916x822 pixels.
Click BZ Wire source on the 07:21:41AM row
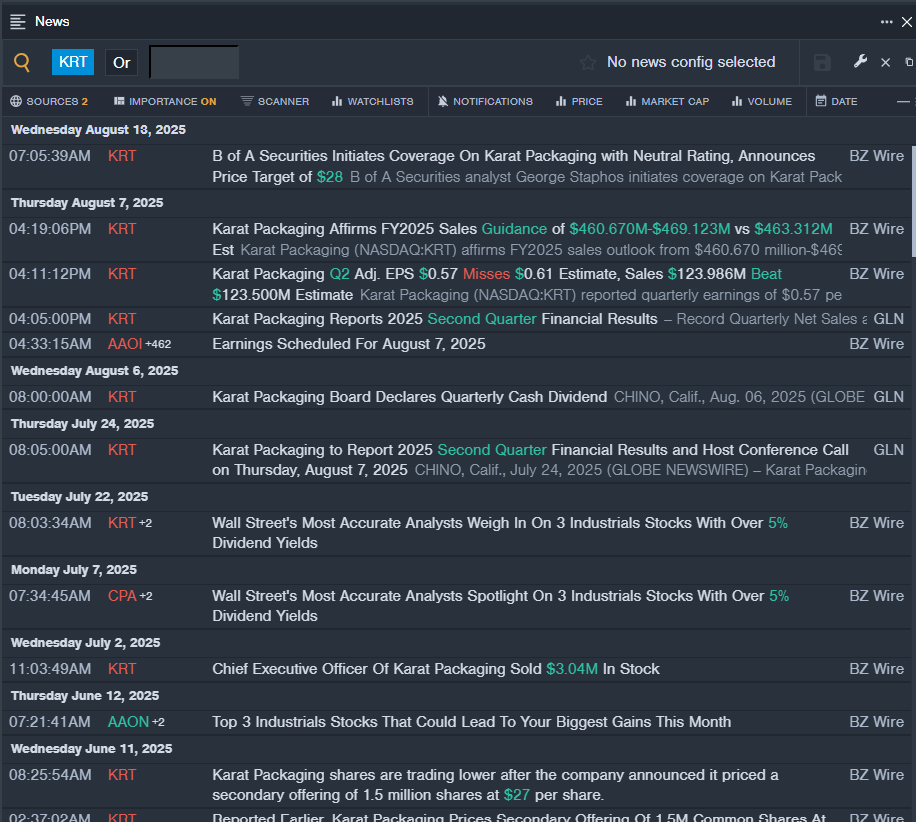[x=877, y=722]
